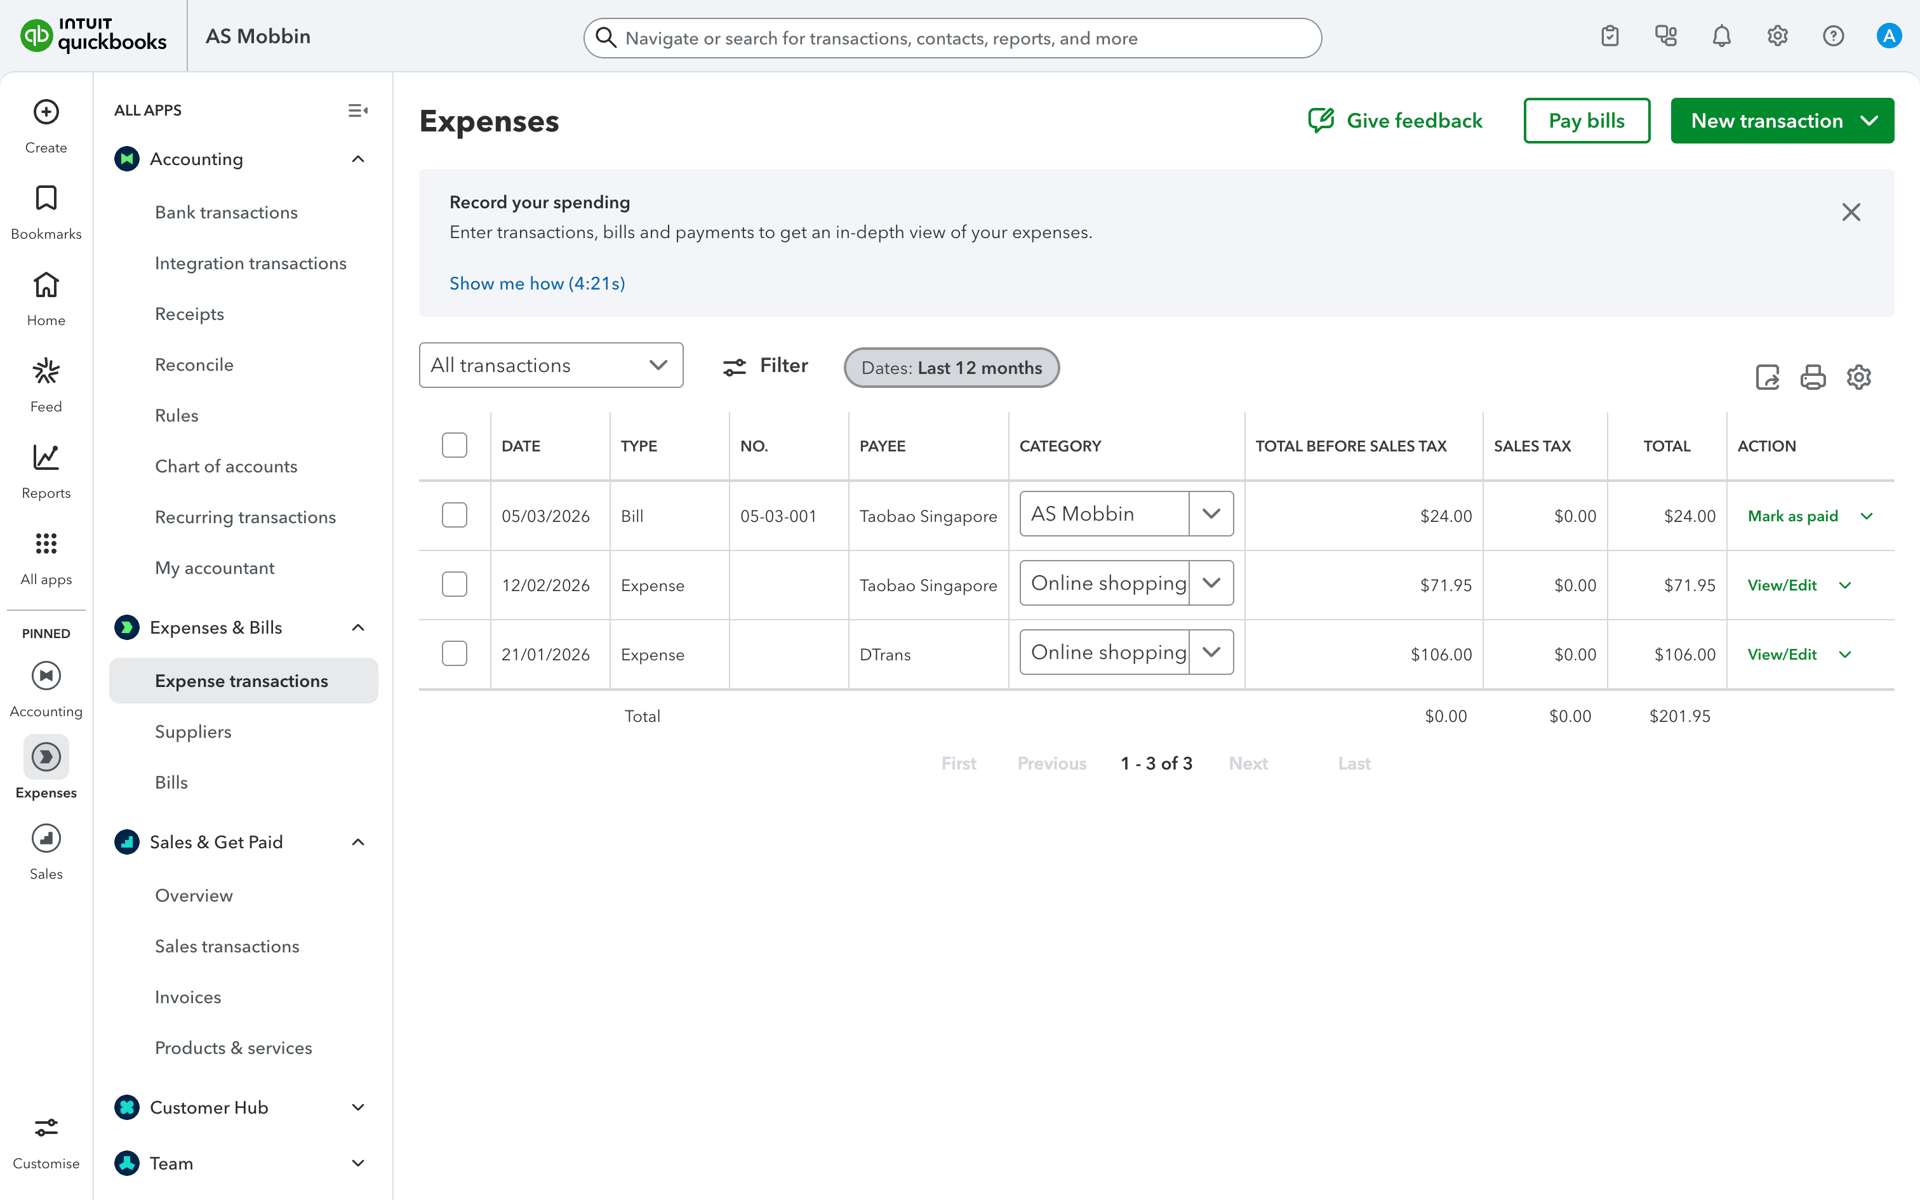Select the 21/01/2026 DTrans row checkbox
Image resolution: width=1920 pixels, height=1200 pixels.
455,653
